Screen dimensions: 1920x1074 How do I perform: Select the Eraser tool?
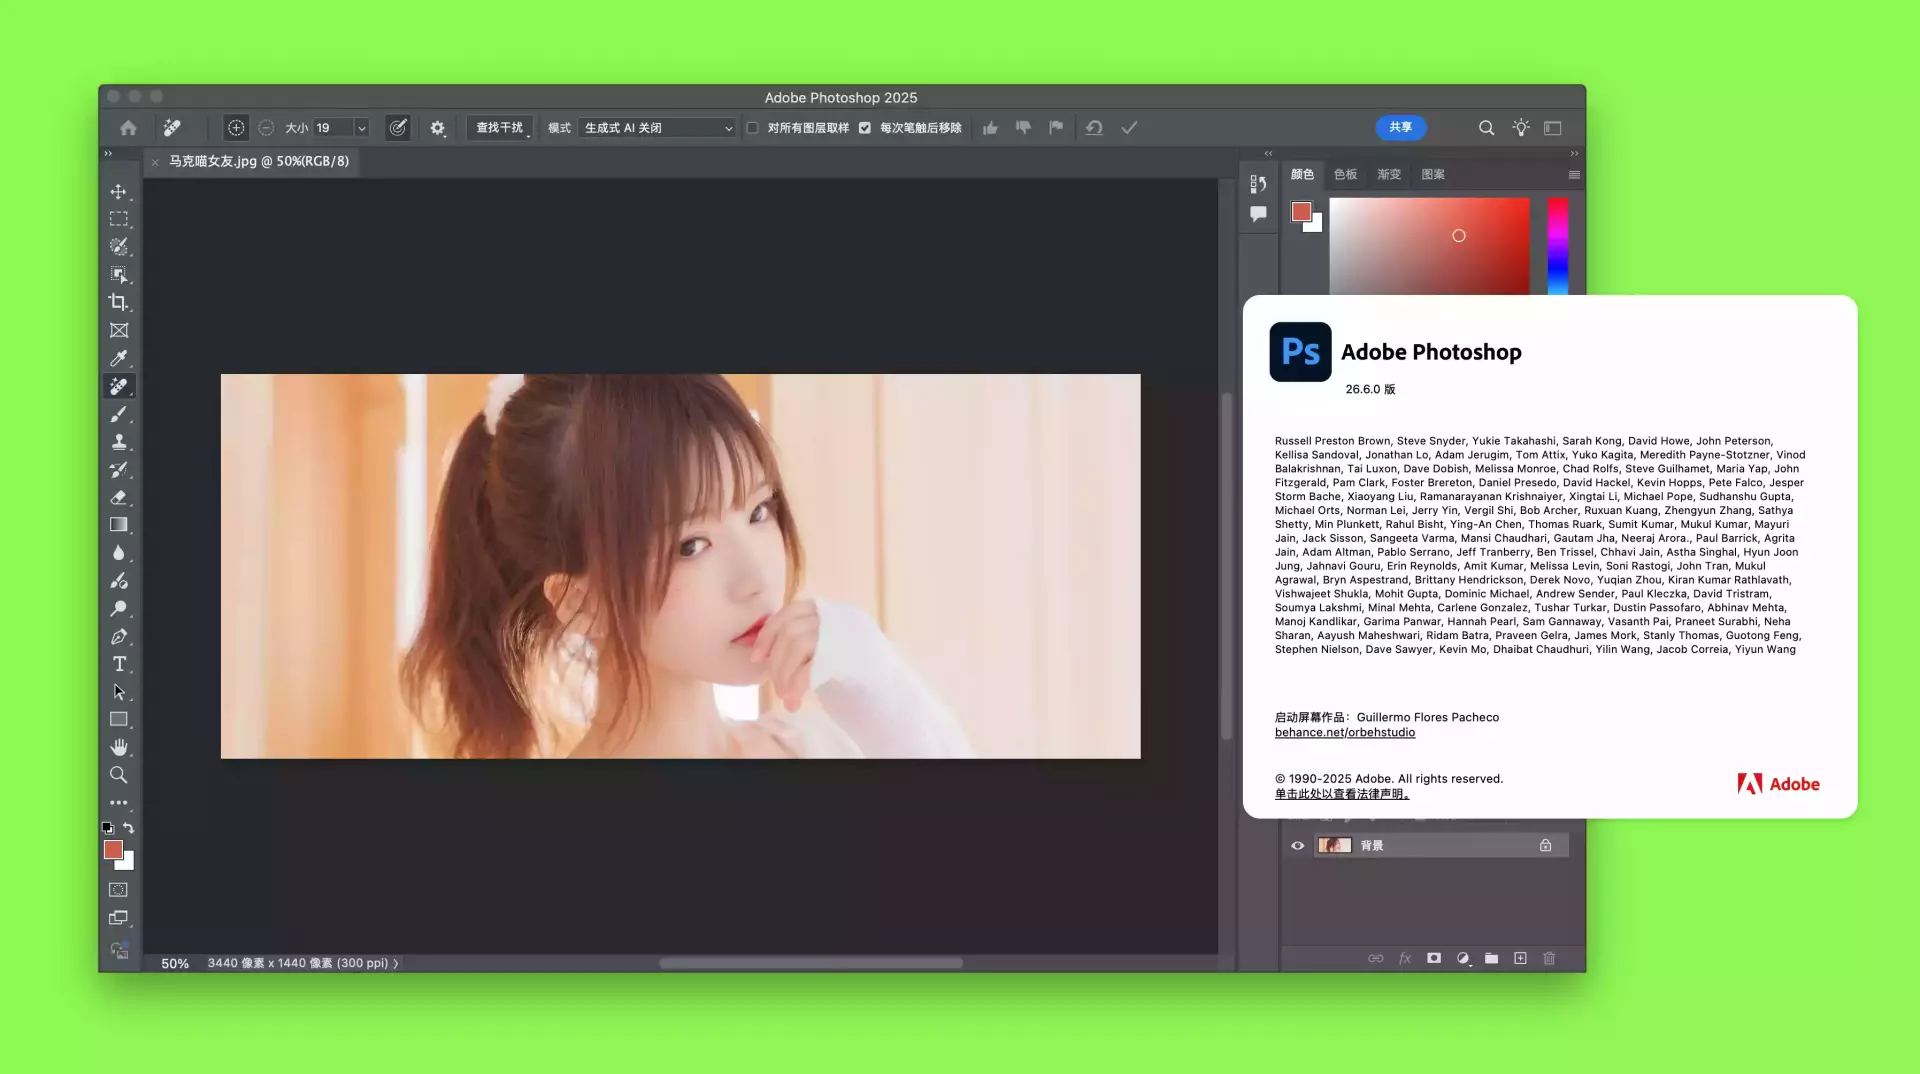pos(119,497)
